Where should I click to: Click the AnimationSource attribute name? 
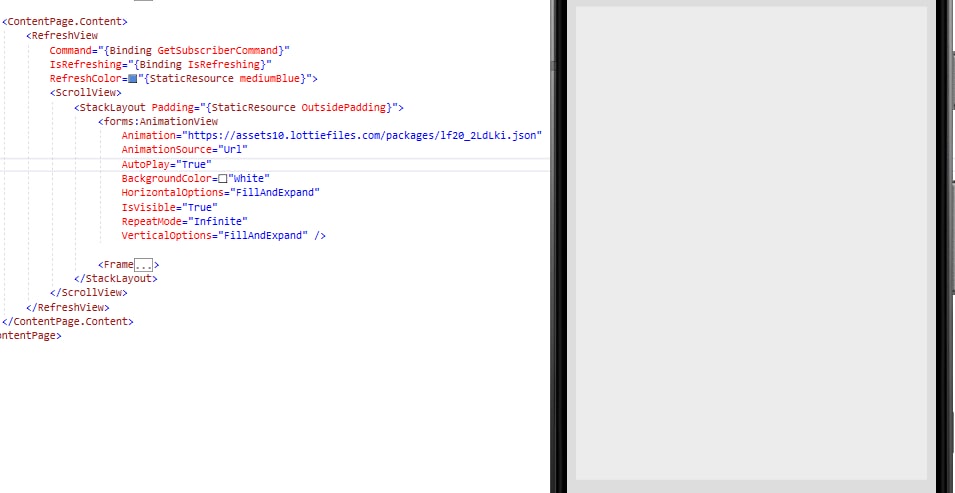click(x=167, y=149)
